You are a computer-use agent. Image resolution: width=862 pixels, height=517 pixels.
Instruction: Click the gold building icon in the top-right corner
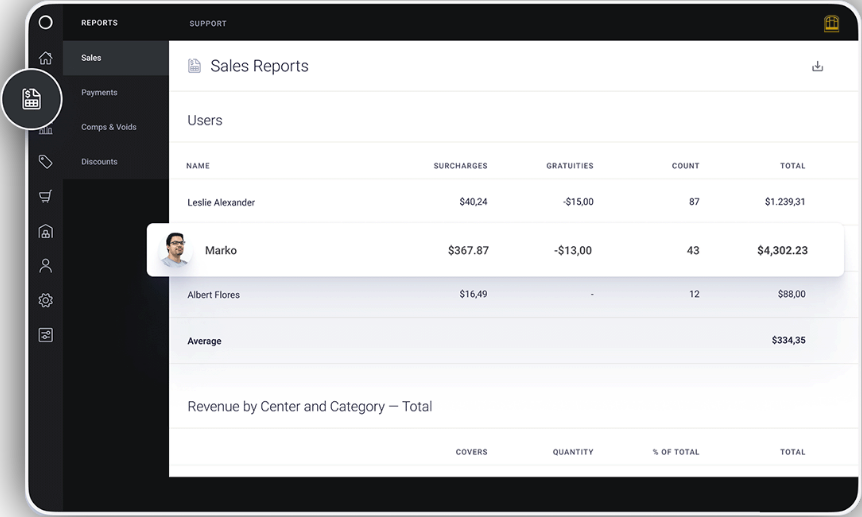(831, 24)
